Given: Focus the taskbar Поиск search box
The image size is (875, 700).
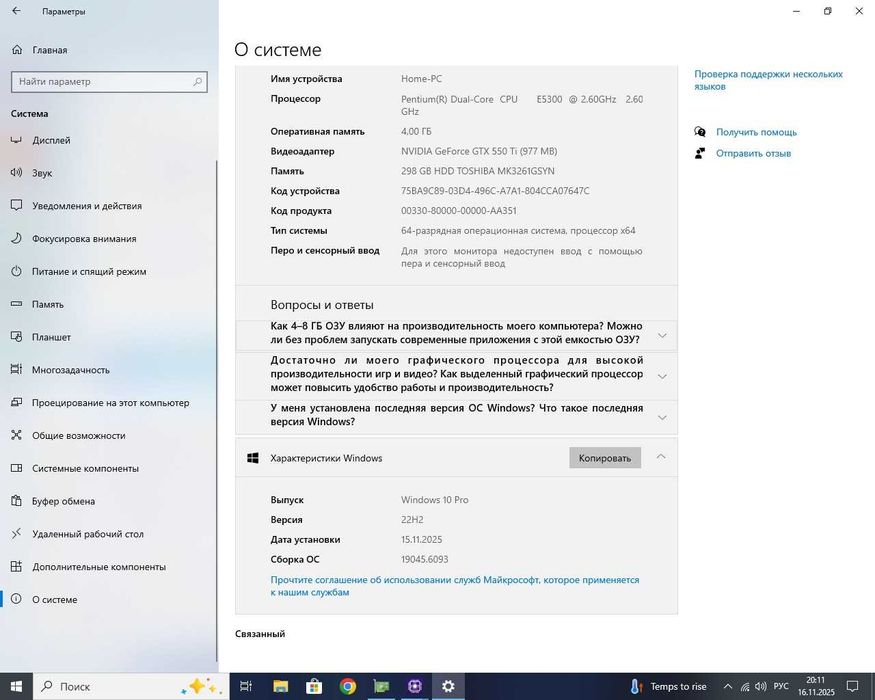Looking at the screenshot, I should click(x=131, y=686).
